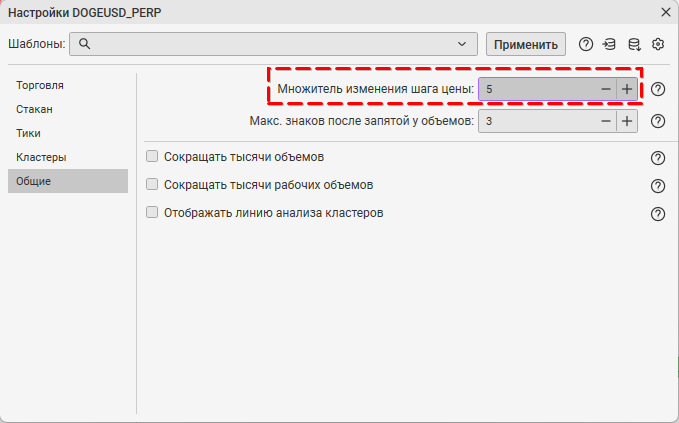Open help for Макс. знаков после запятой
This screenshot has height=423, width=679.
click(658, 121)
